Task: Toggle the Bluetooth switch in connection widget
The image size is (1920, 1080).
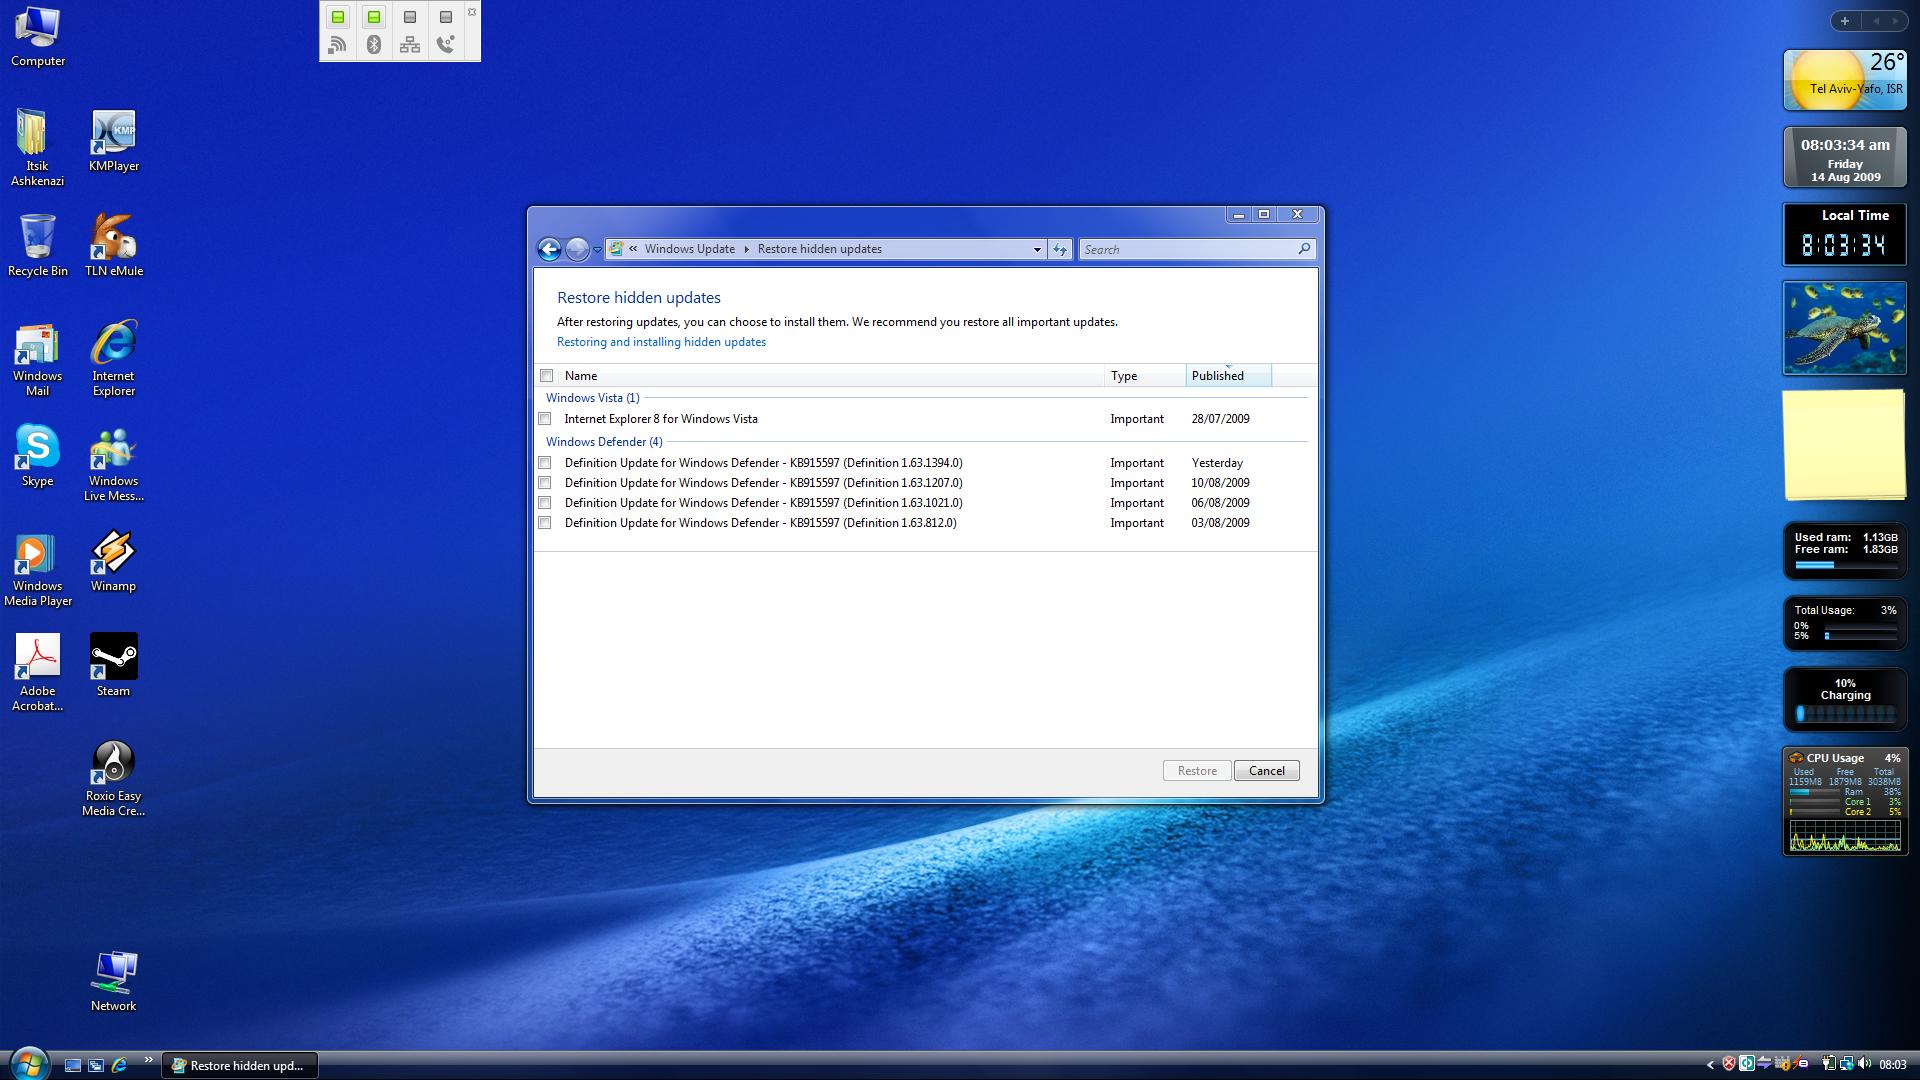Action: [x=374, y=17]
